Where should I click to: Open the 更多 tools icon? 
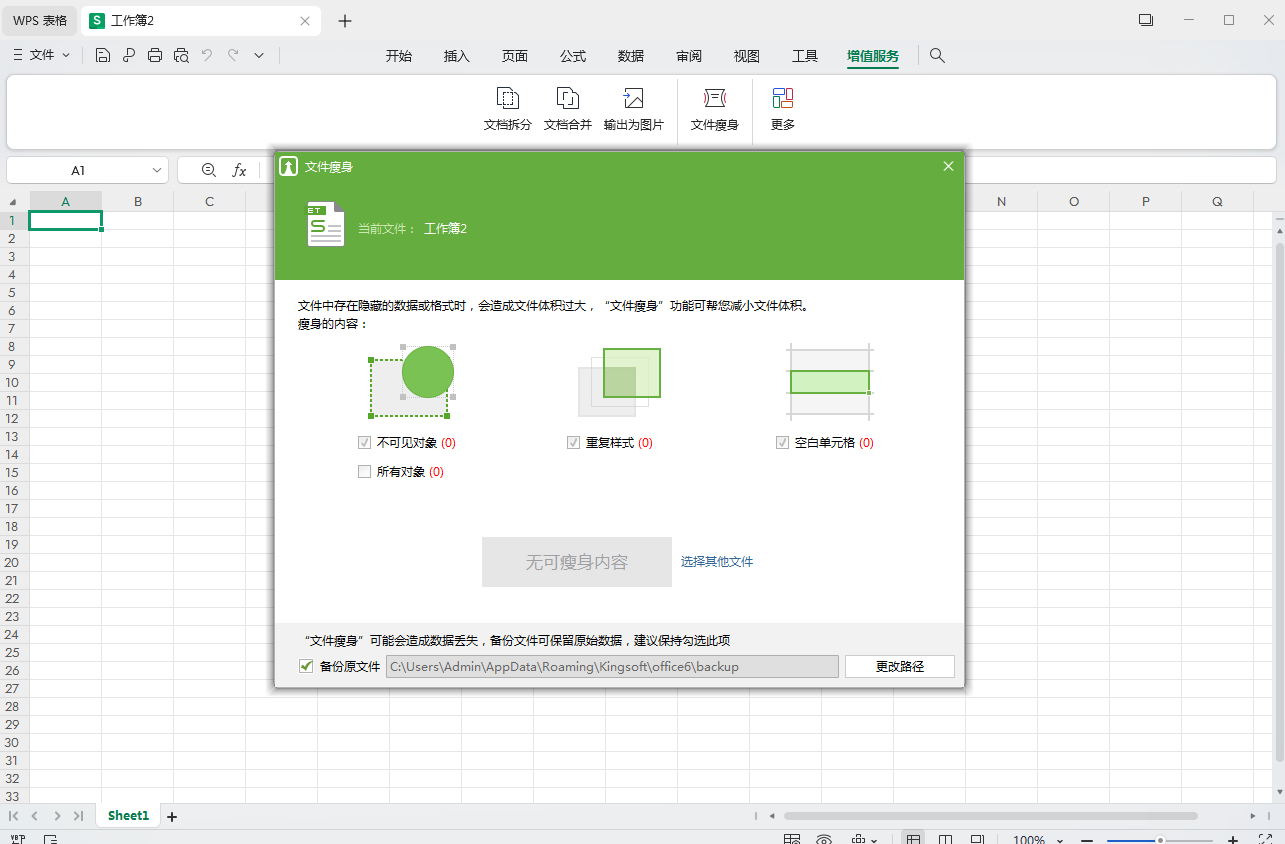[x=782, y=108]
